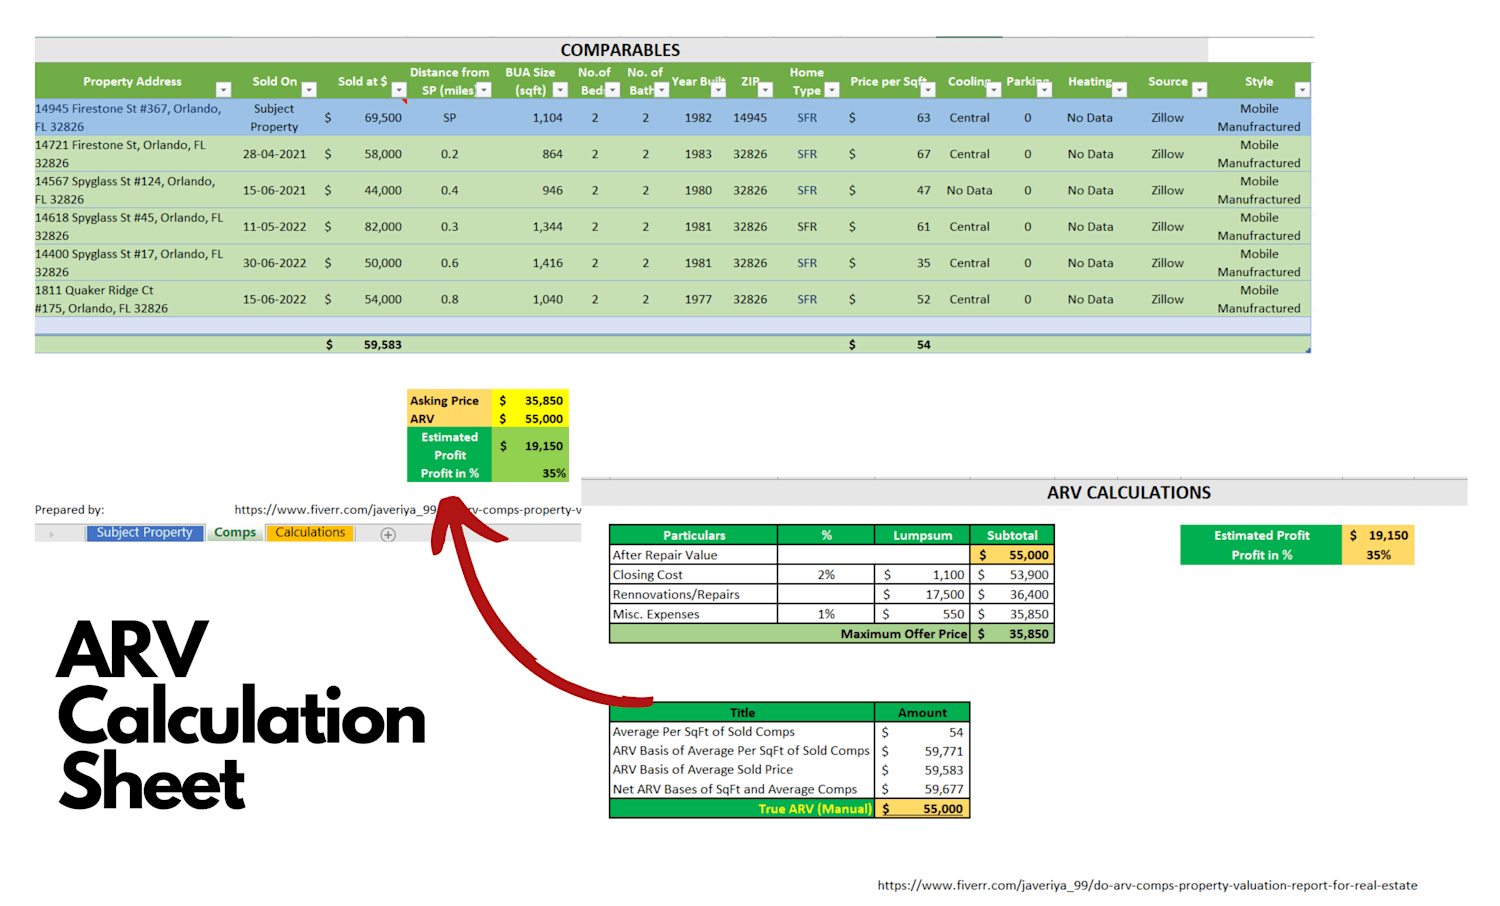
Task: Open the Sold at $ filter dropdown
Action: [x=398, y=90]
